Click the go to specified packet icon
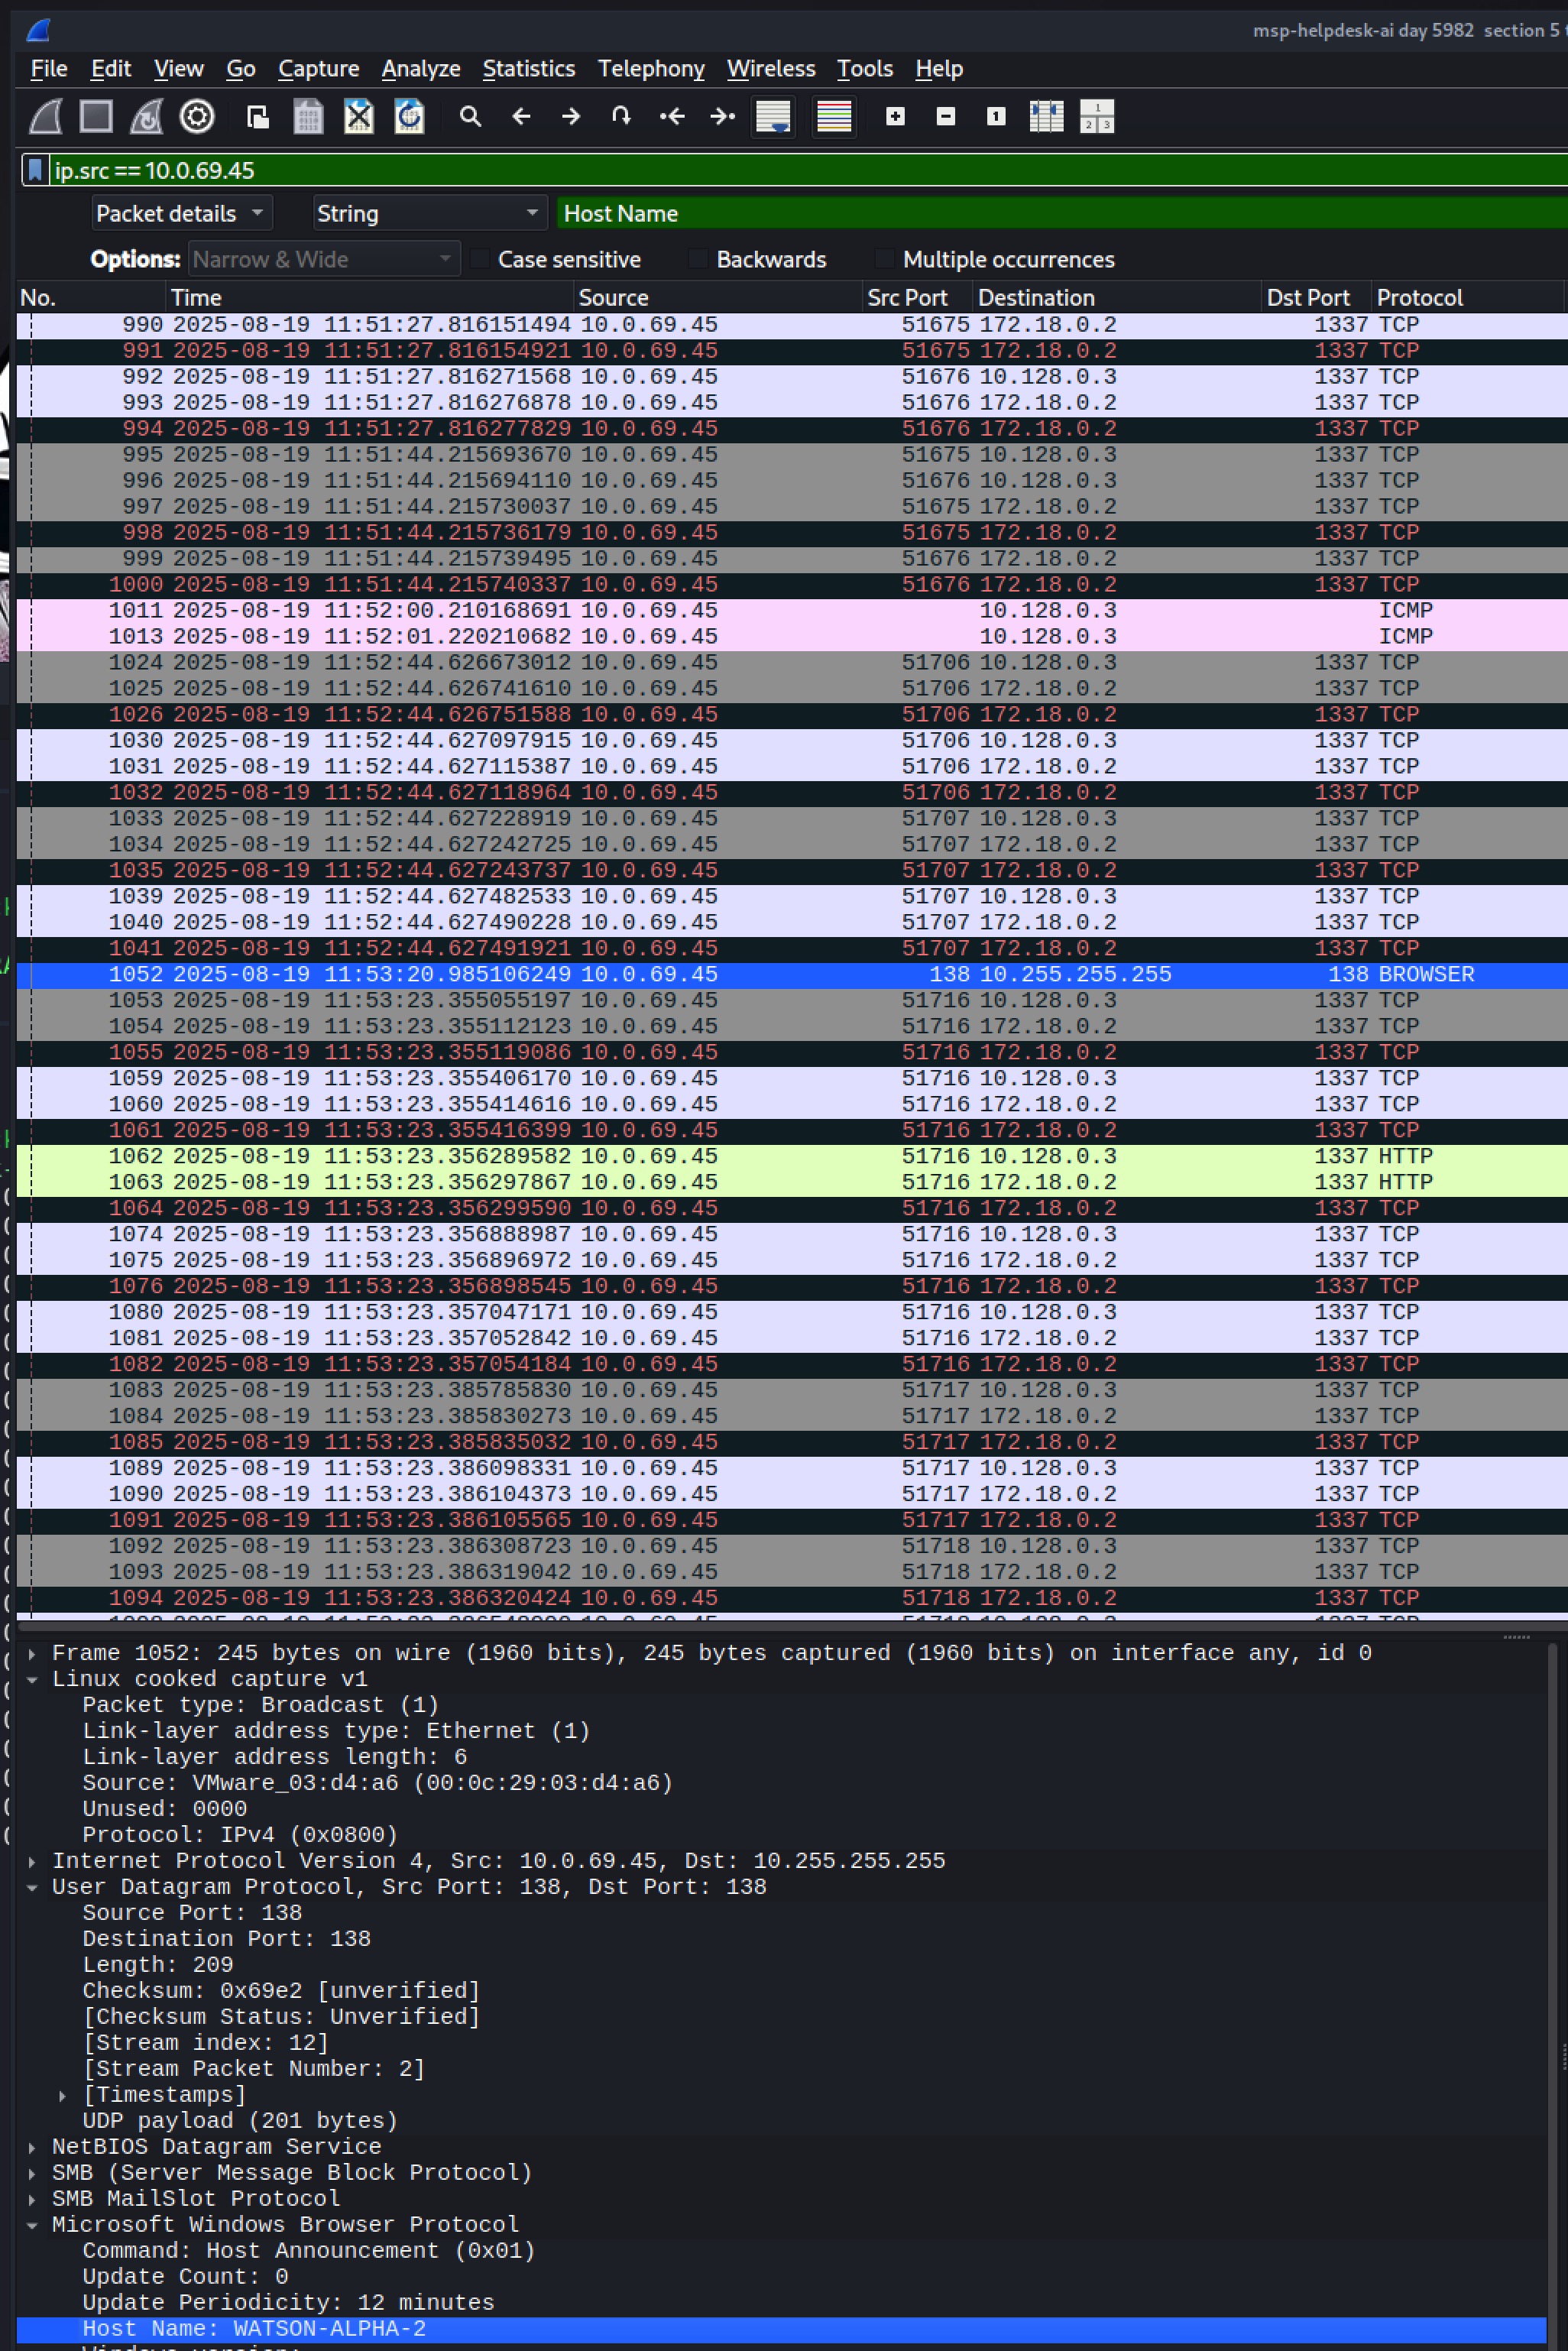The image size is (1568, 2351). click(621, 117)
